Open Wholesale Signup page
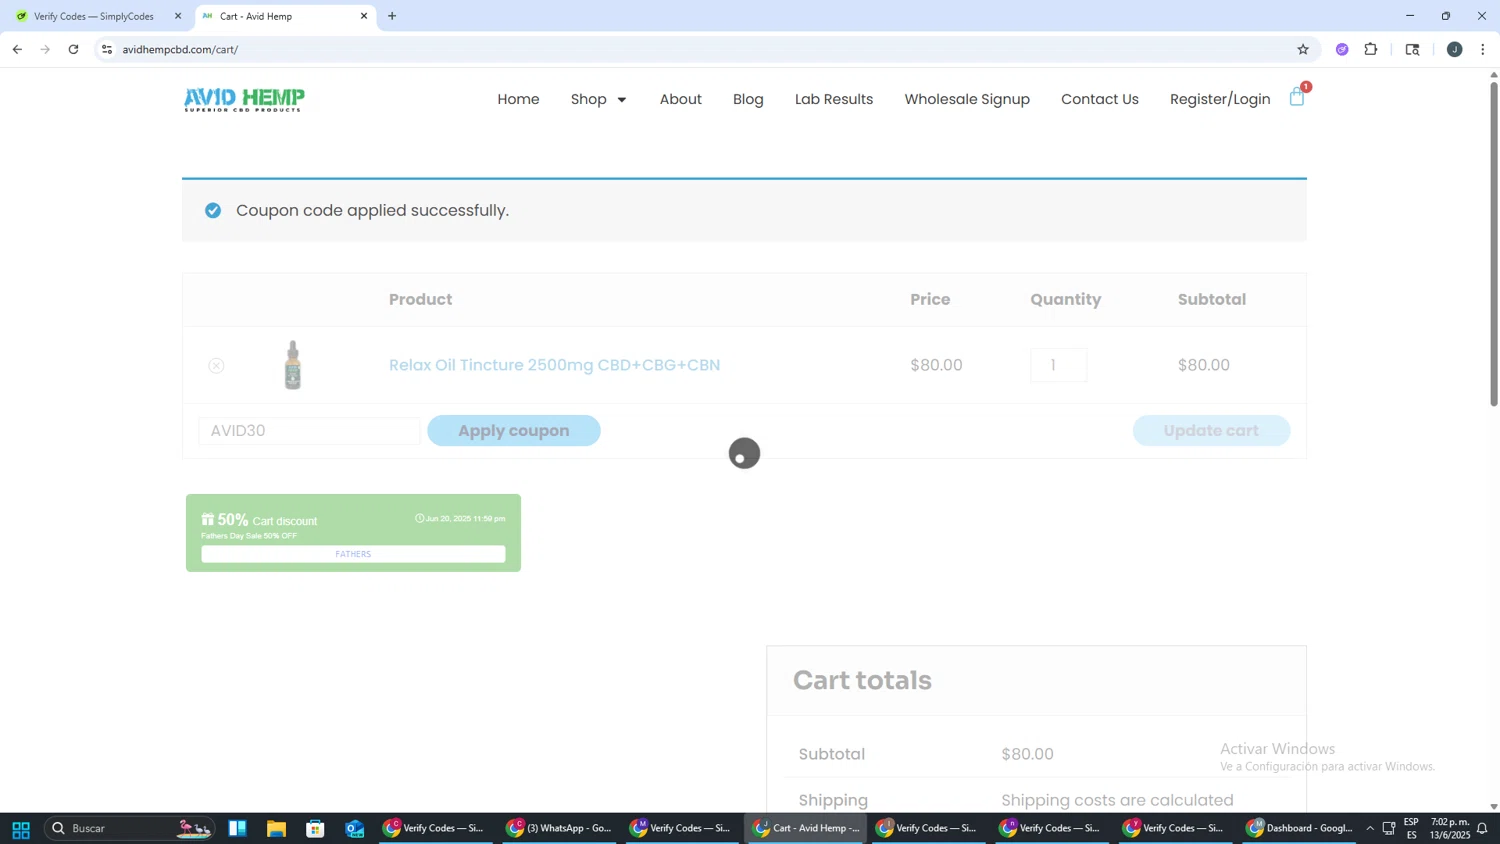The image size is (1500, 844). pos(967,99)
